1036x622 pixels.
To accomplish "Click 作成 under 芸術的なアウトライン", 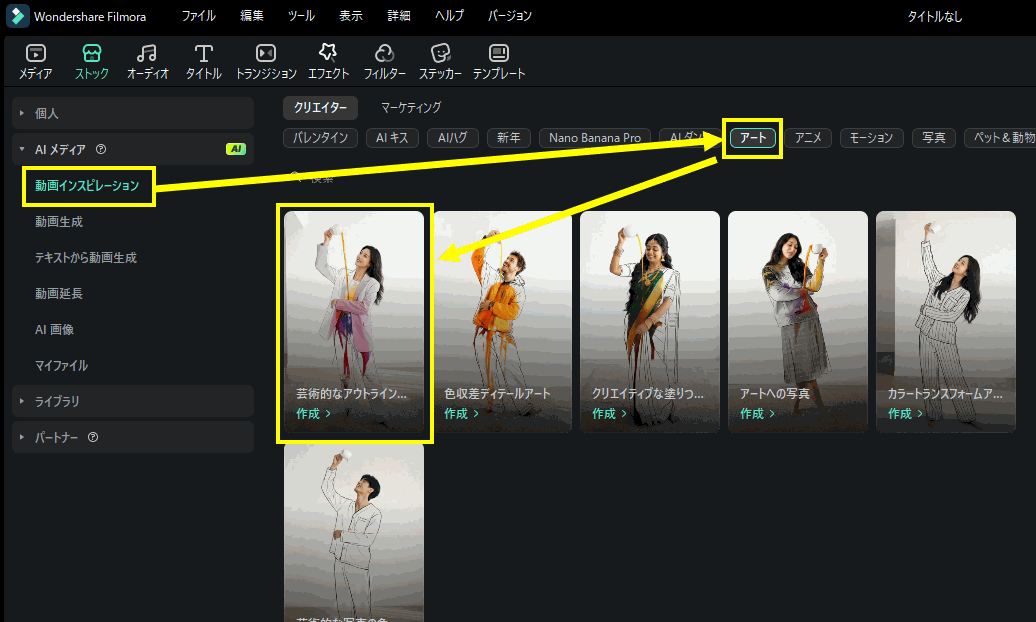I will pyautogui.click(x=313, y=414).
